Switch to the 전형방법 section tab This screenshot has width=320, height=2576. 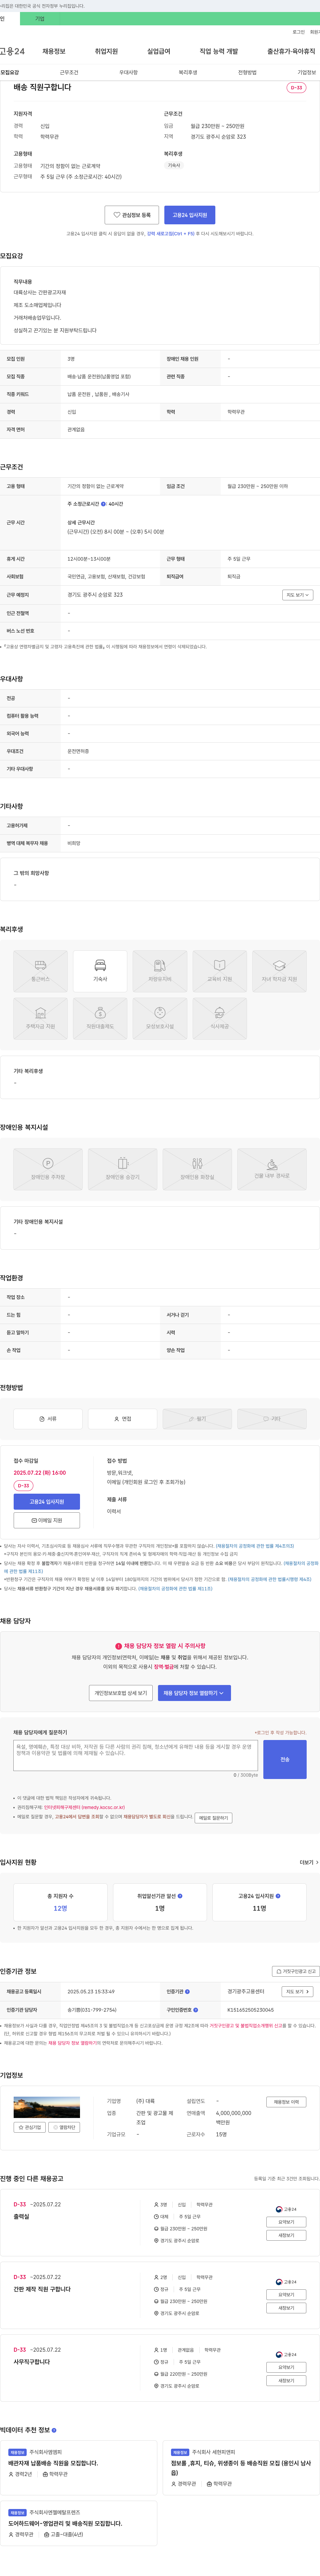click(247, 72)
